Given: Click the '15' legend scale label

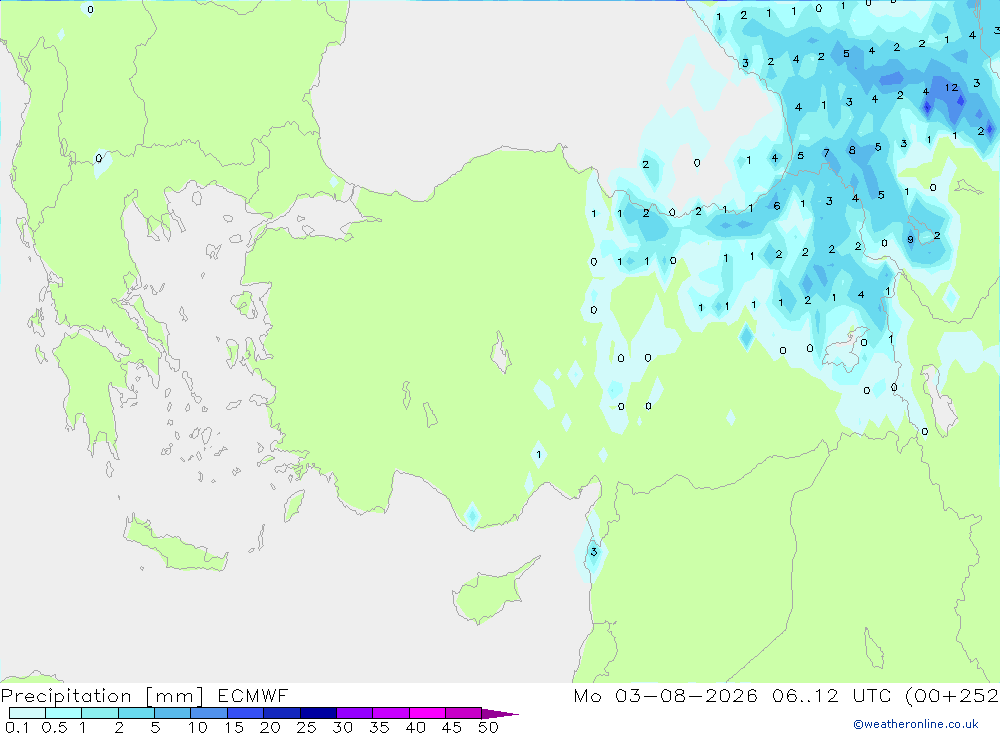Looking at the screenshot, I should click(x=234, y=727).
